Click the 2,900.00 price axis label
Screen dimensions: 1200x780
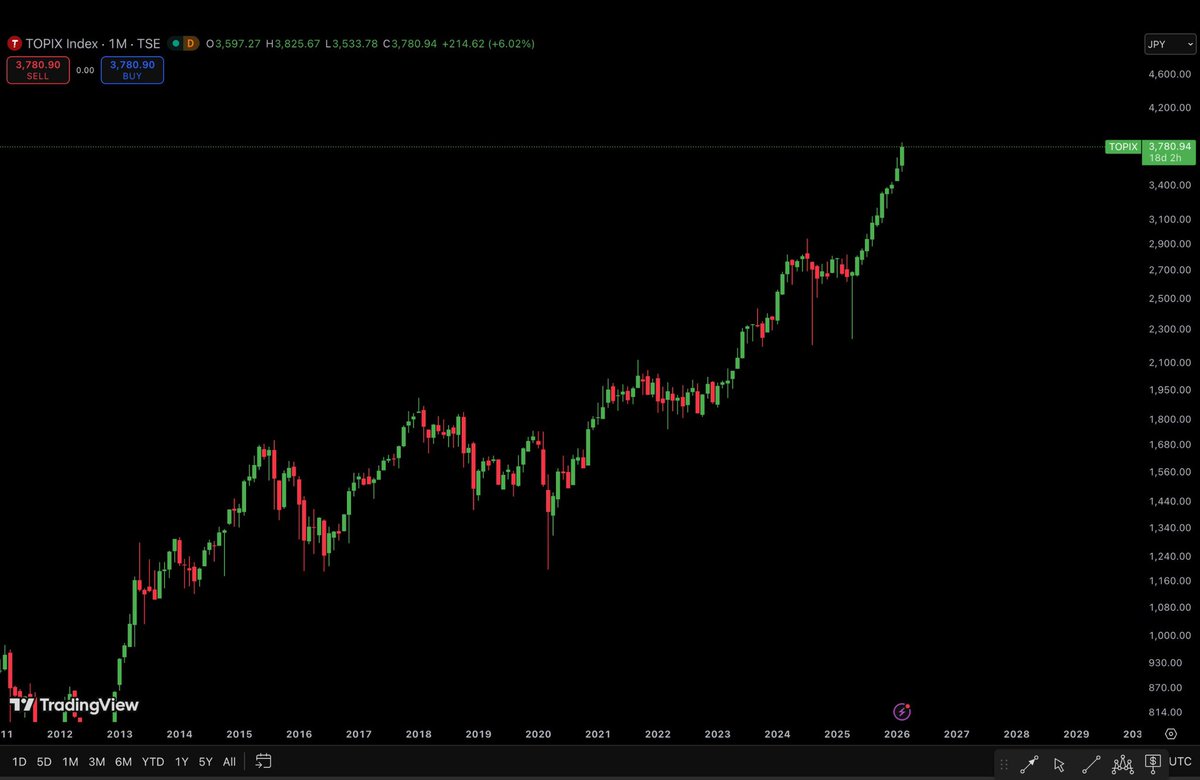[x=1171, y=245]
